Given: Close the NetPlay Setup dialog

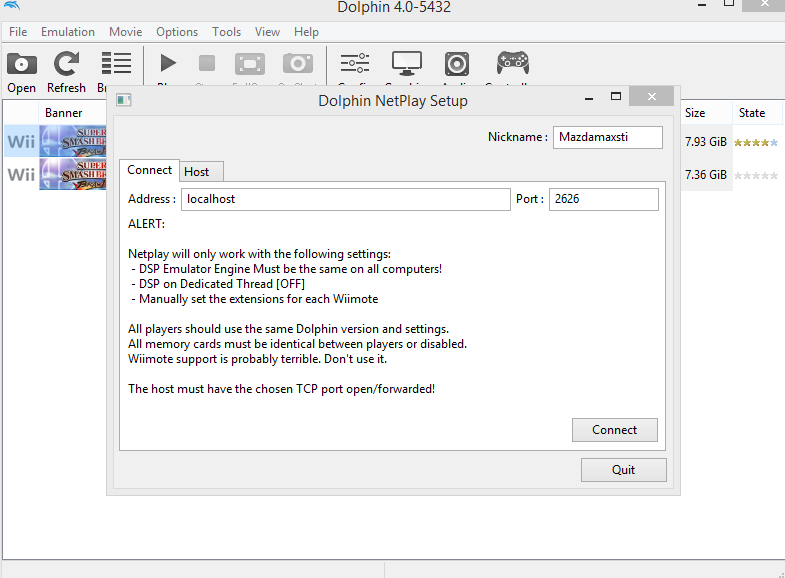Looking at the screenshot, I should tap(651, 97).
